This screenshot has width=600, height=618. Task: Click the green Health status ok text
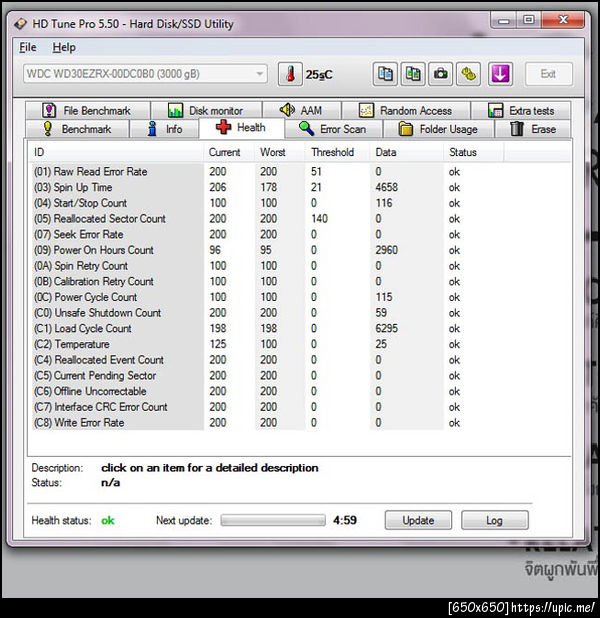click(108, 521)
